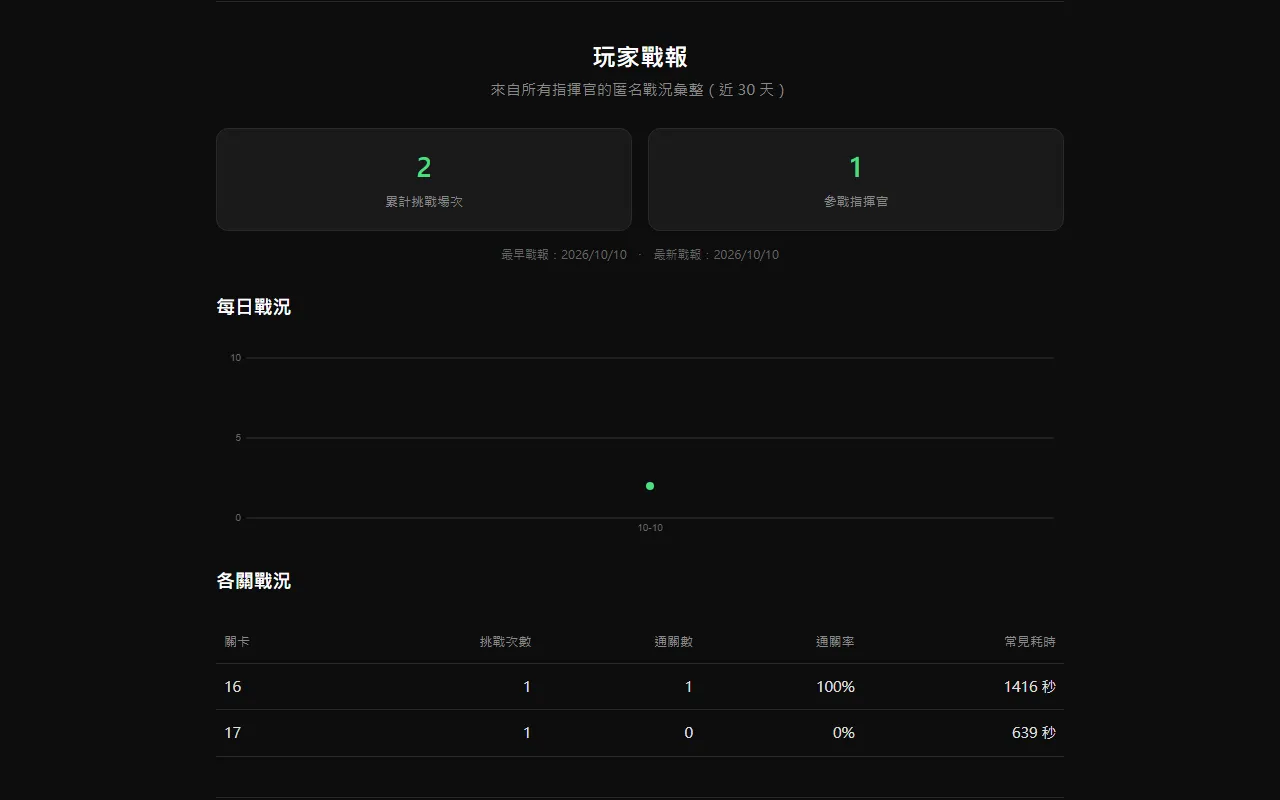This screenshot has width=1280, height=800.
Task: Click the 累計挑戰場次 card value 2
Action: tap(424, 167)
